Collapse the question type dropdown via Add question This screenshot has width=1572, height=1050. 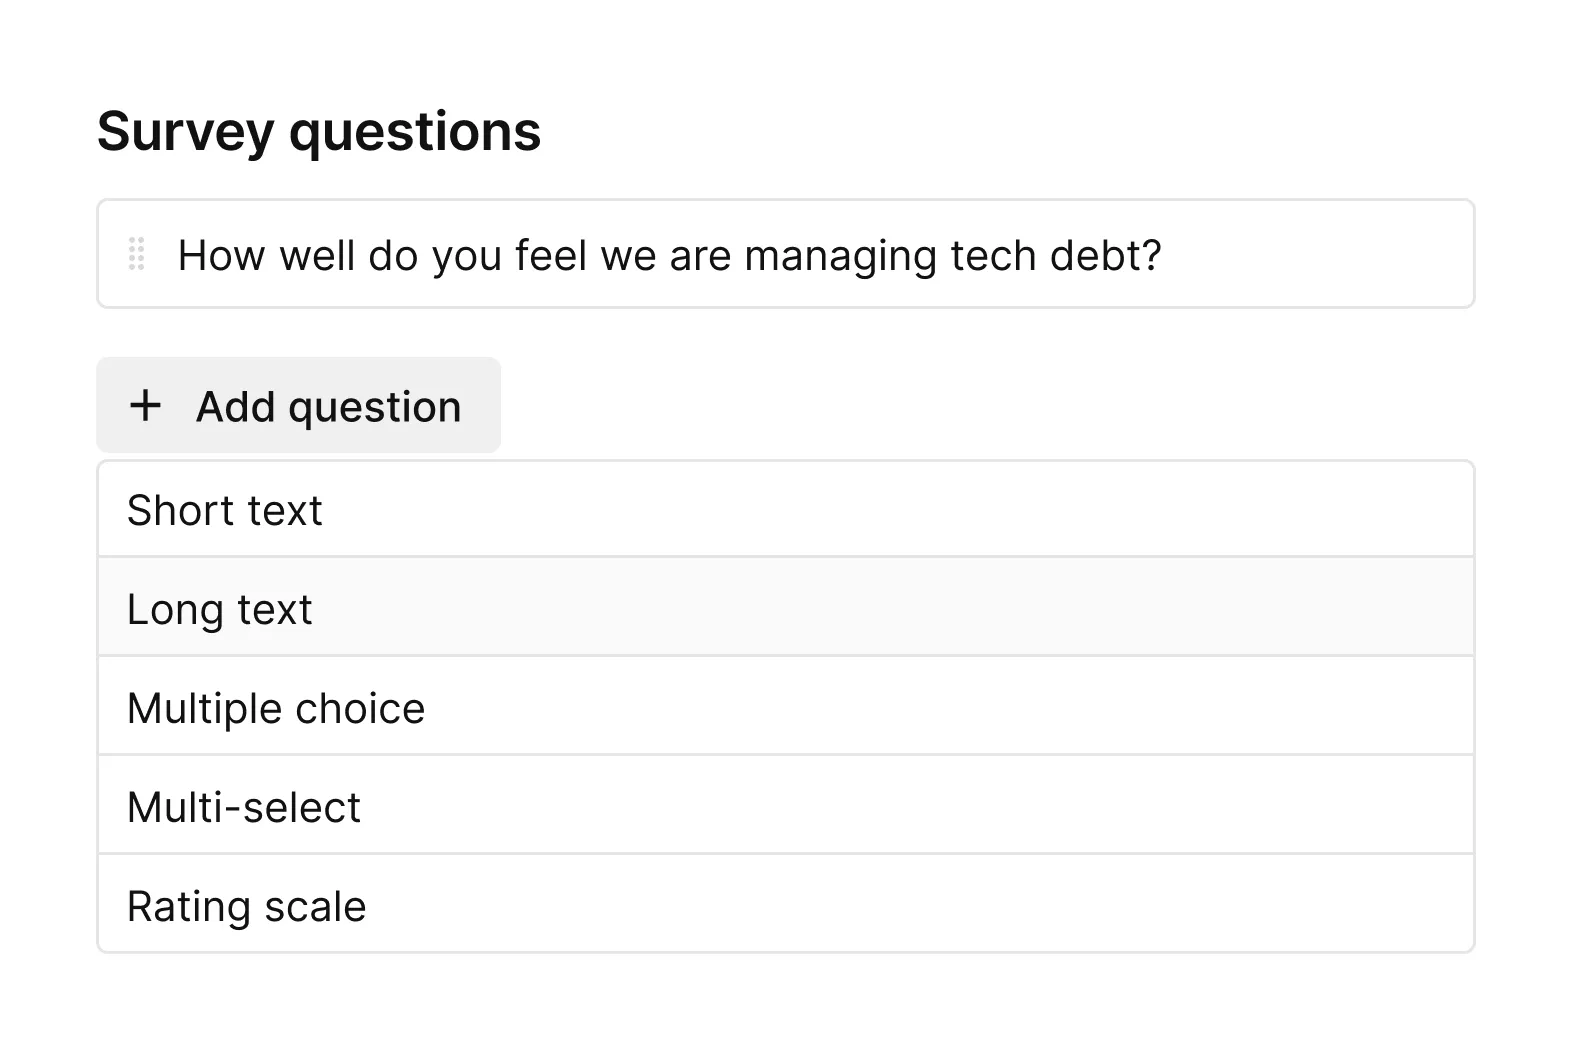pyautogui.click(x=298, y=405)
